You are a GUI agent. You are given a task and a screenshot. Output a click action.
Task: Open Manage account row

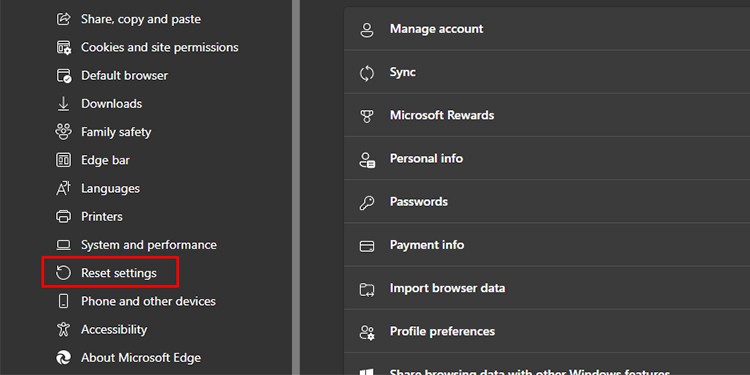(547, 29)
